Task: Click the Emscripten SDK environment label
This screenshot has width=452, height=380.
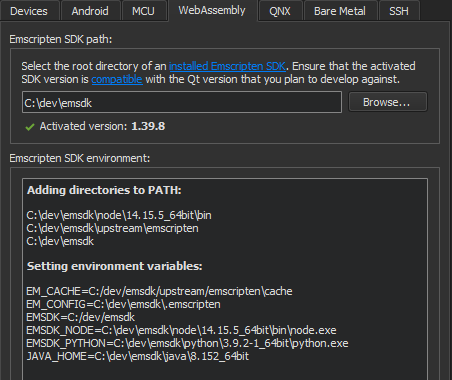Action: [80, 158]
